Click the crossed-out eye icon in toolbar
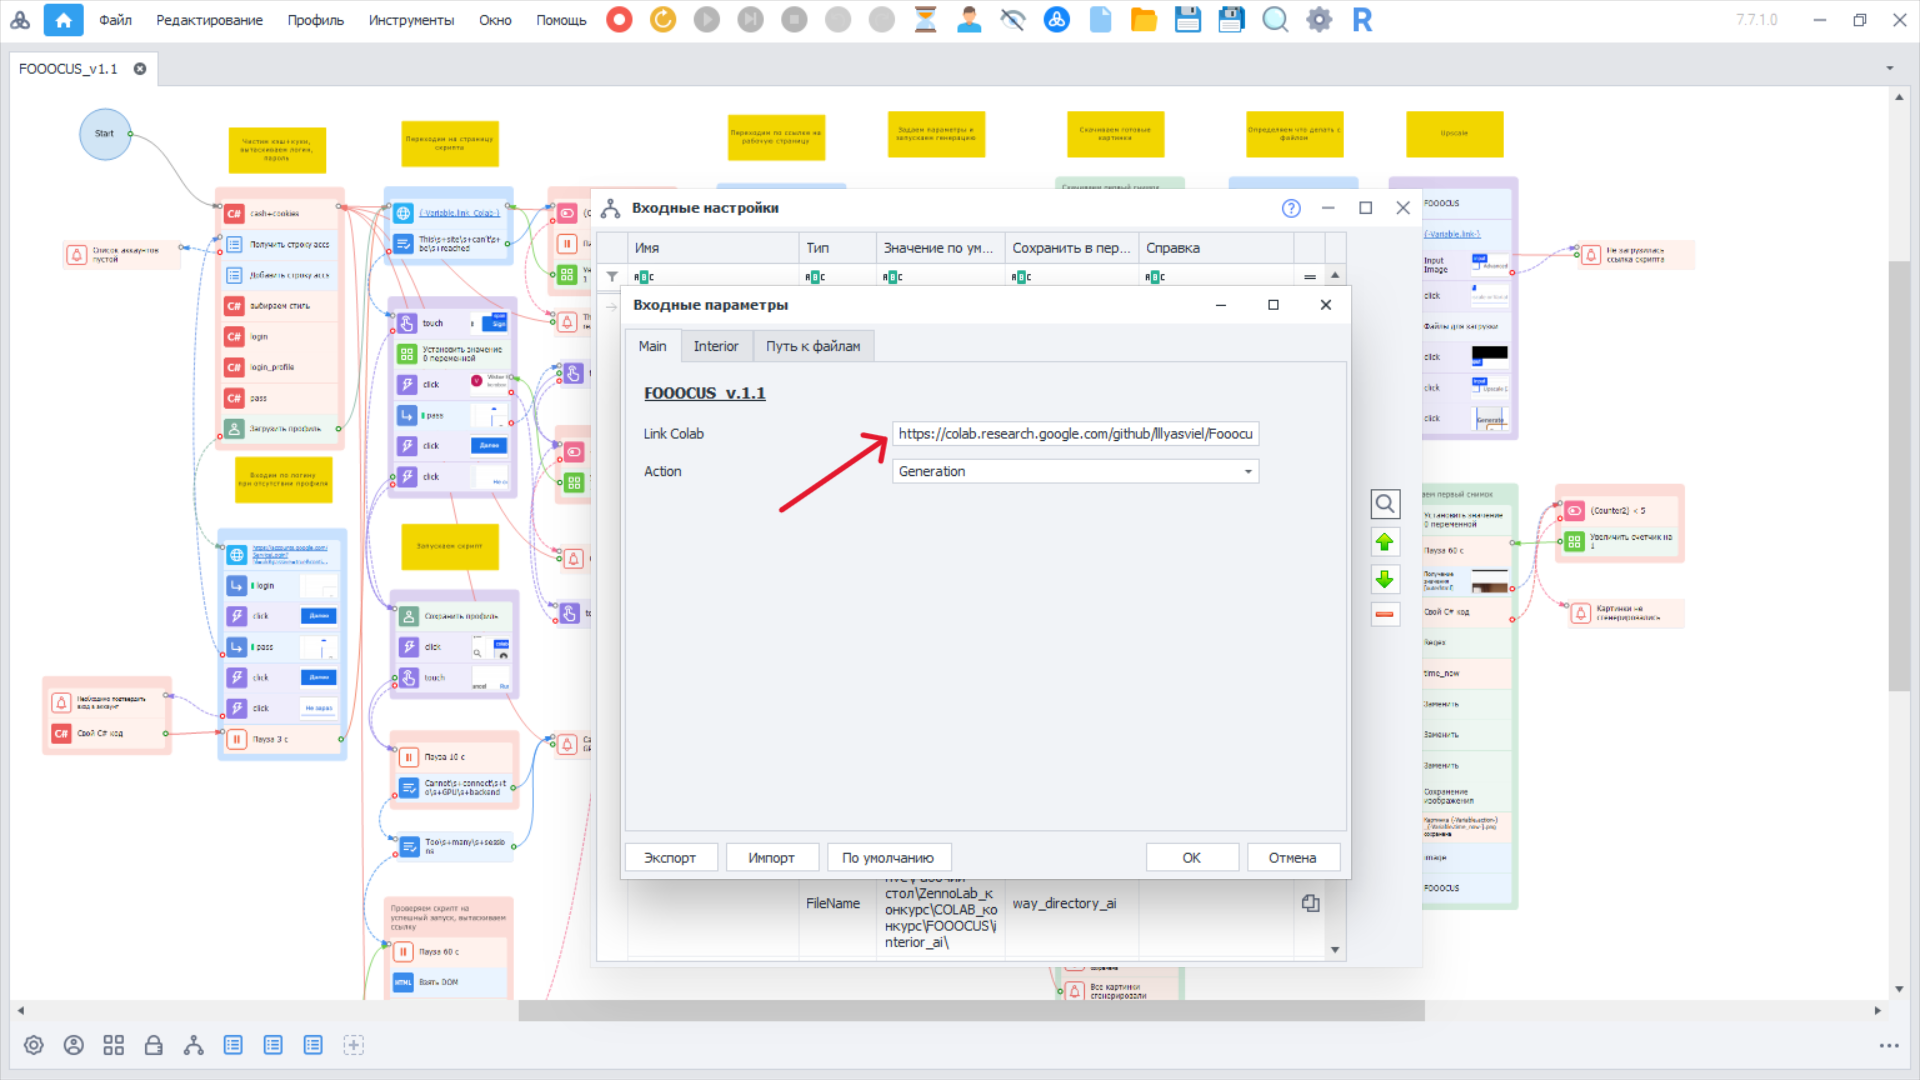 click(1012, 20)
